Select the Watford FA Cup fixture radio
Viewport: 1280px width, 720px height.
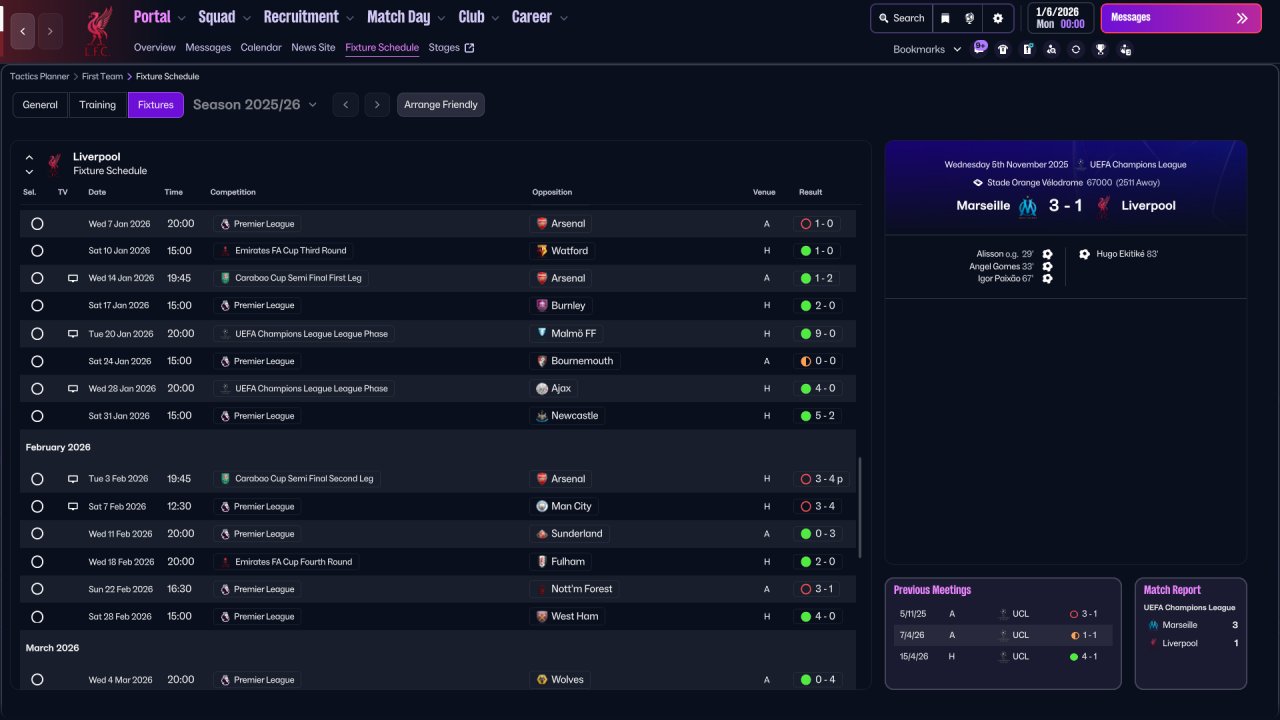tap(37, 251)
